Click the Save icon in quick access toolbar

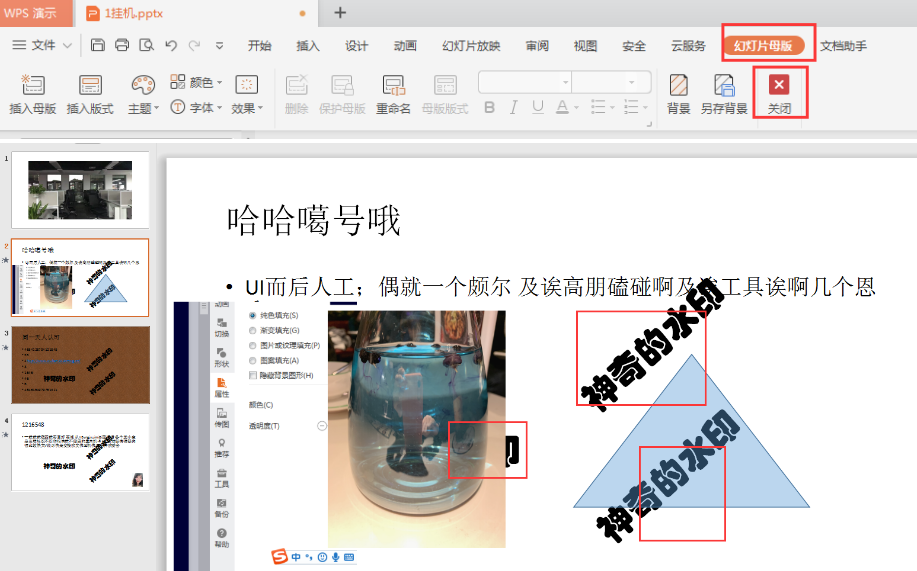[98, 45]
